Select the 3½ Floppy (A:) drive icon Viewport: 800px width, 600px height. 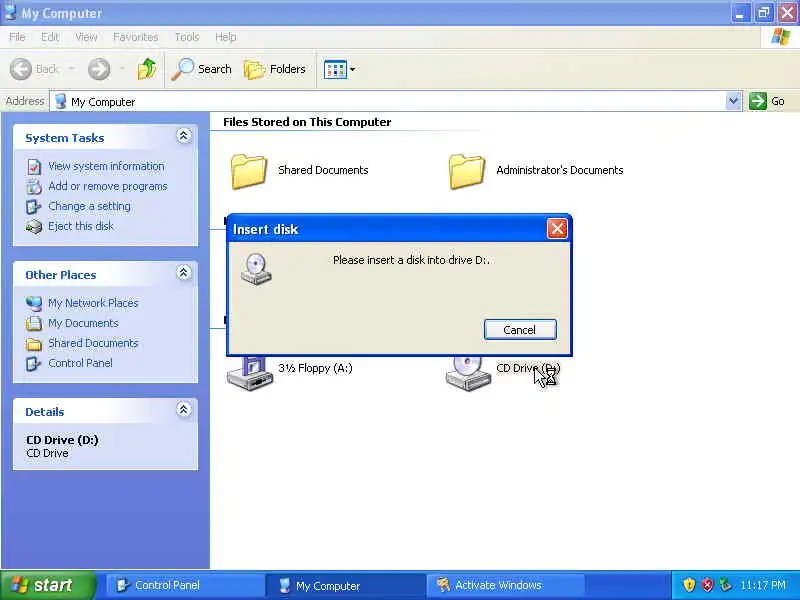coord(248,374)
